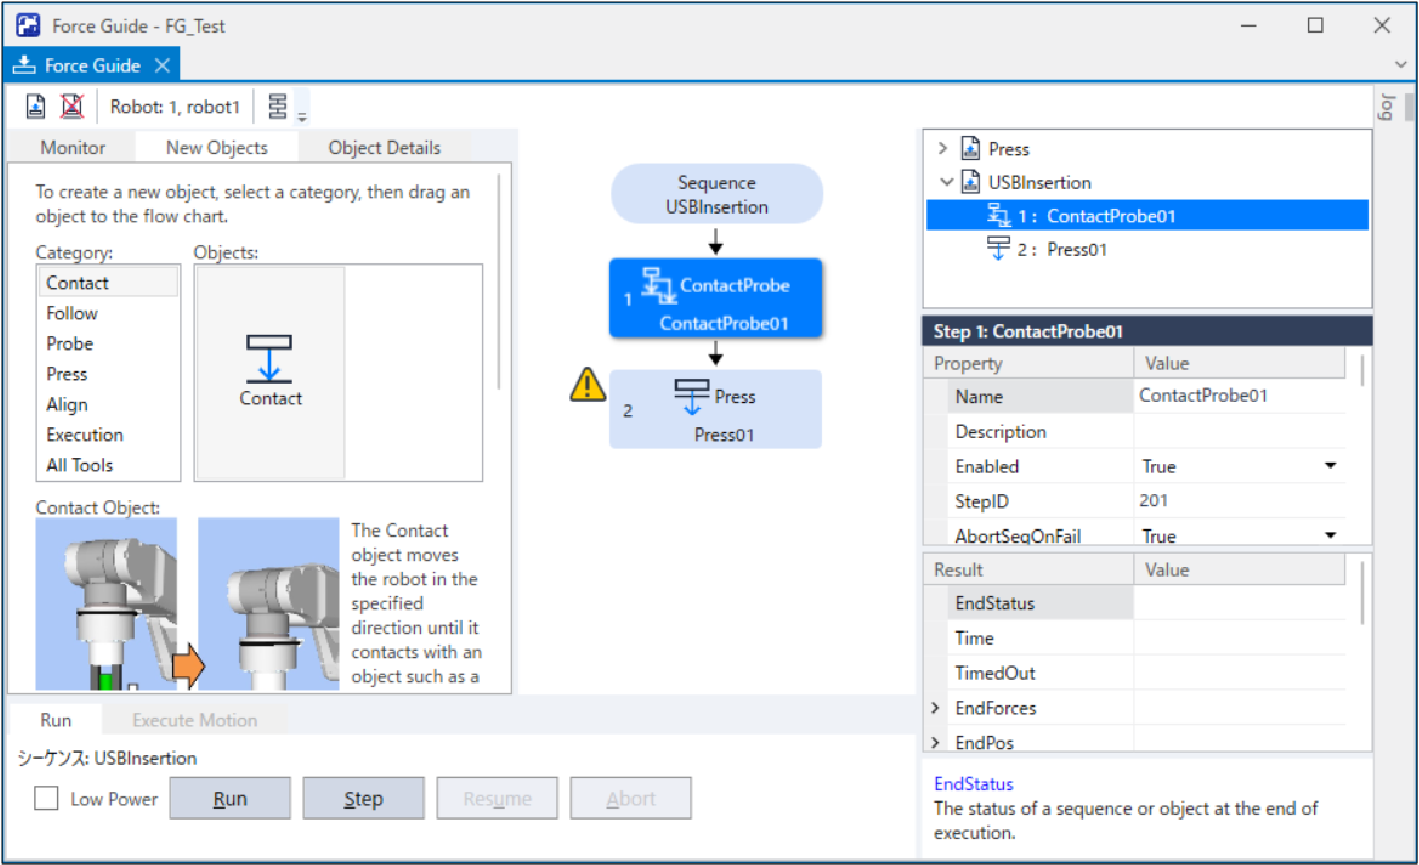Select the Press01 step block in flow chart
1419x865 pixels.
[x=715, y=410]
